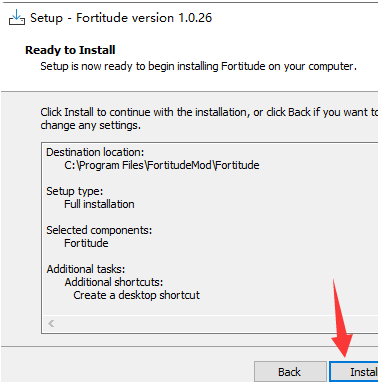Image resolution: width=378 pixels, height=382 pixels.
Task: Click the left scroll arrow in summary box
Action: (x=51, y=323)
